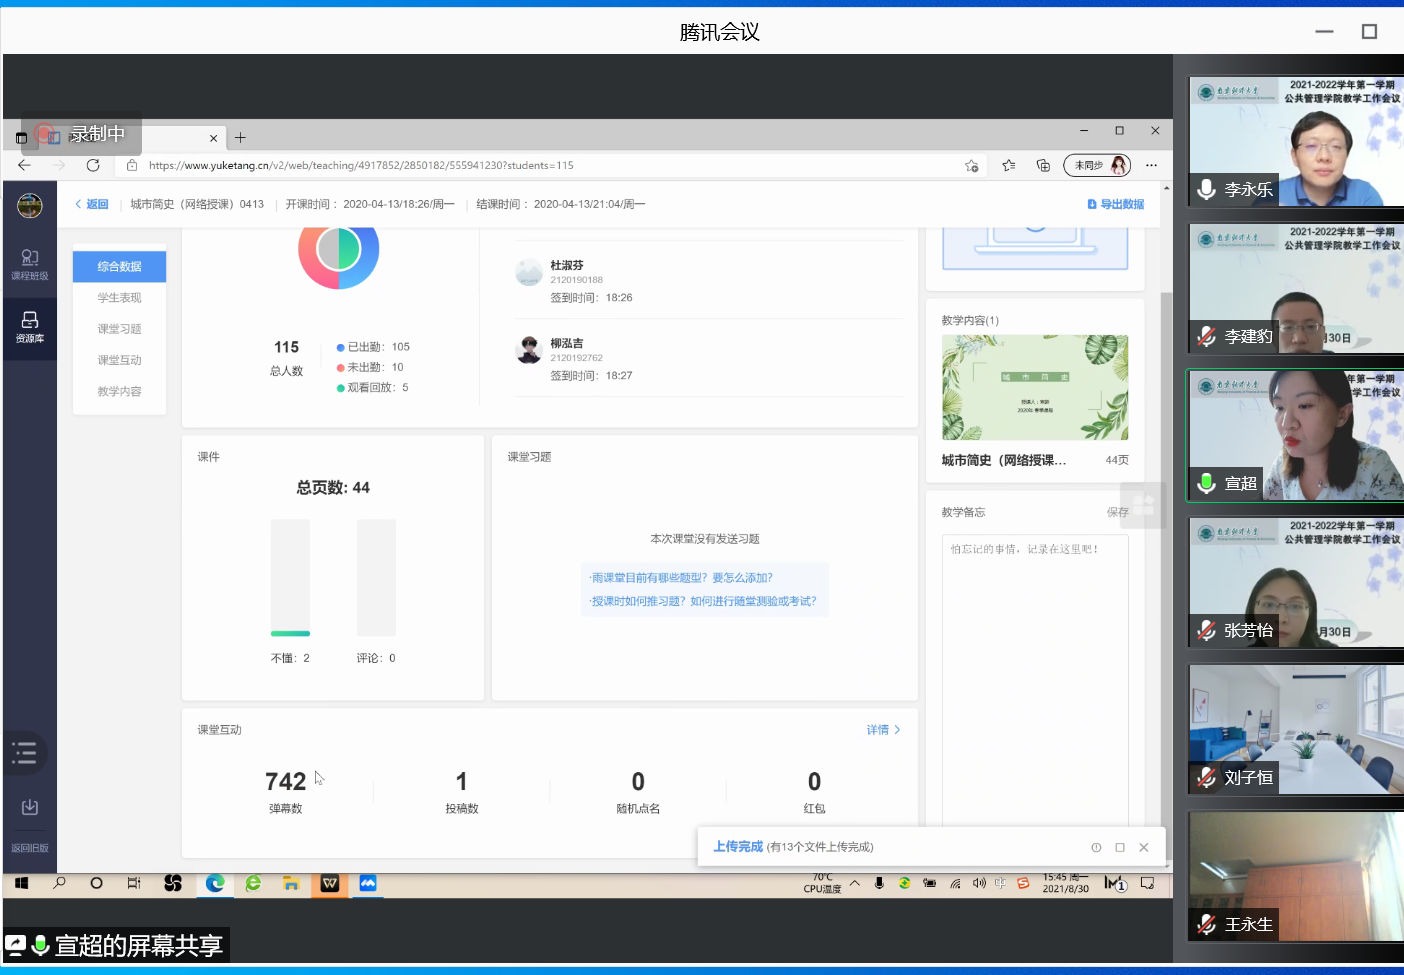Screen dimensions: 1404x975
Task: Open the 课程班级 sidebar icon
Action: coord(30,264)
